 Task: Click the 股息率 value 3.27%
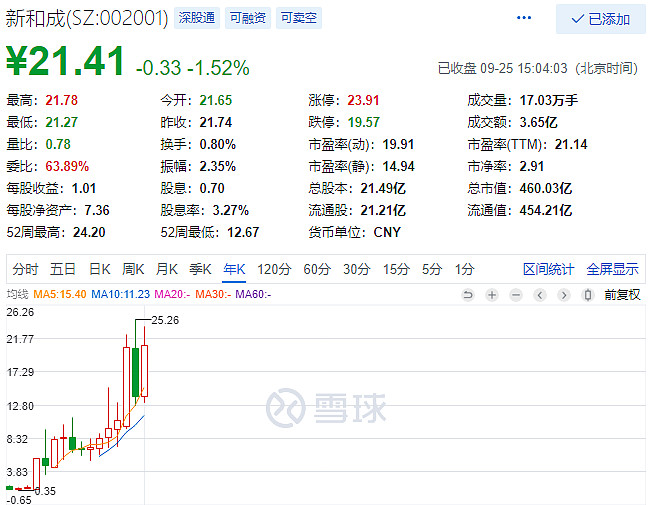point(231,210)
